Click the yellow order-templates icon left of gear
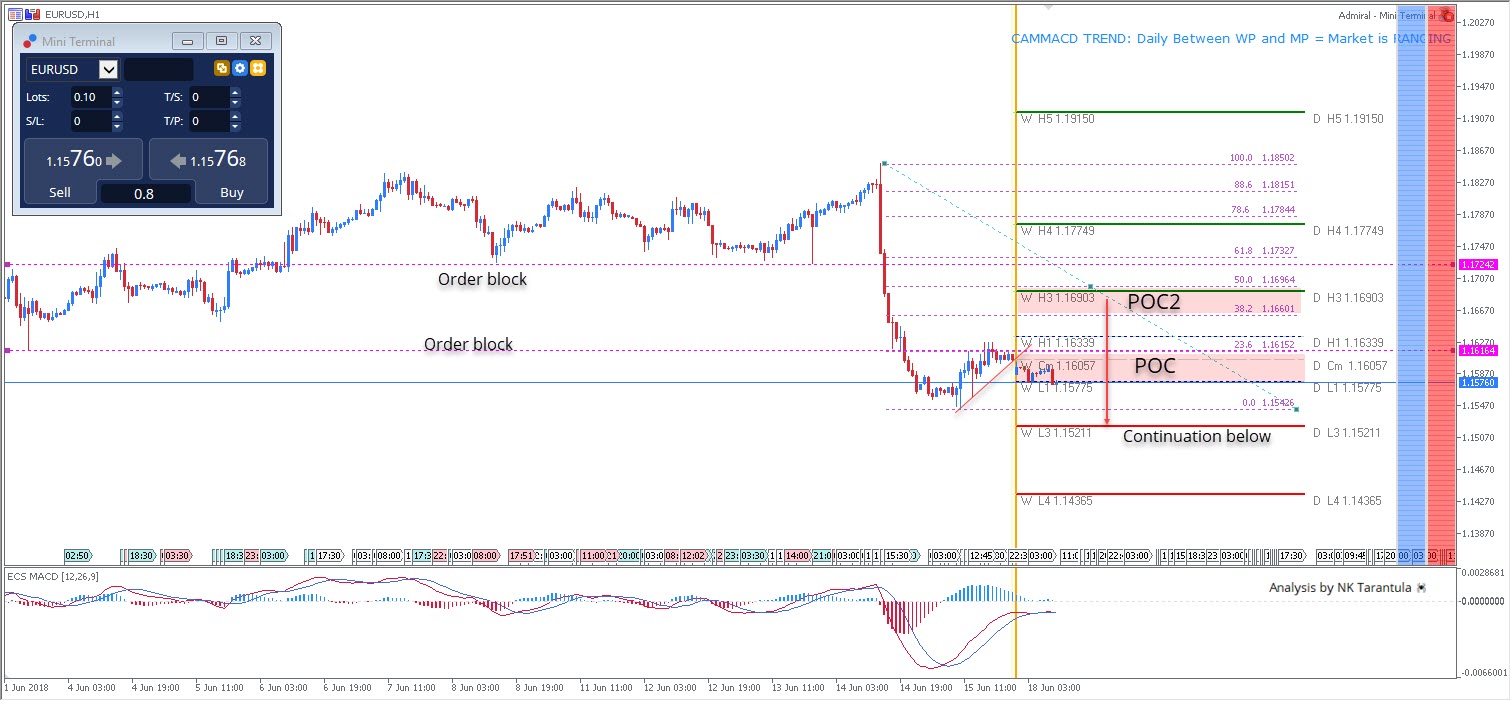 tap(222, 68)
